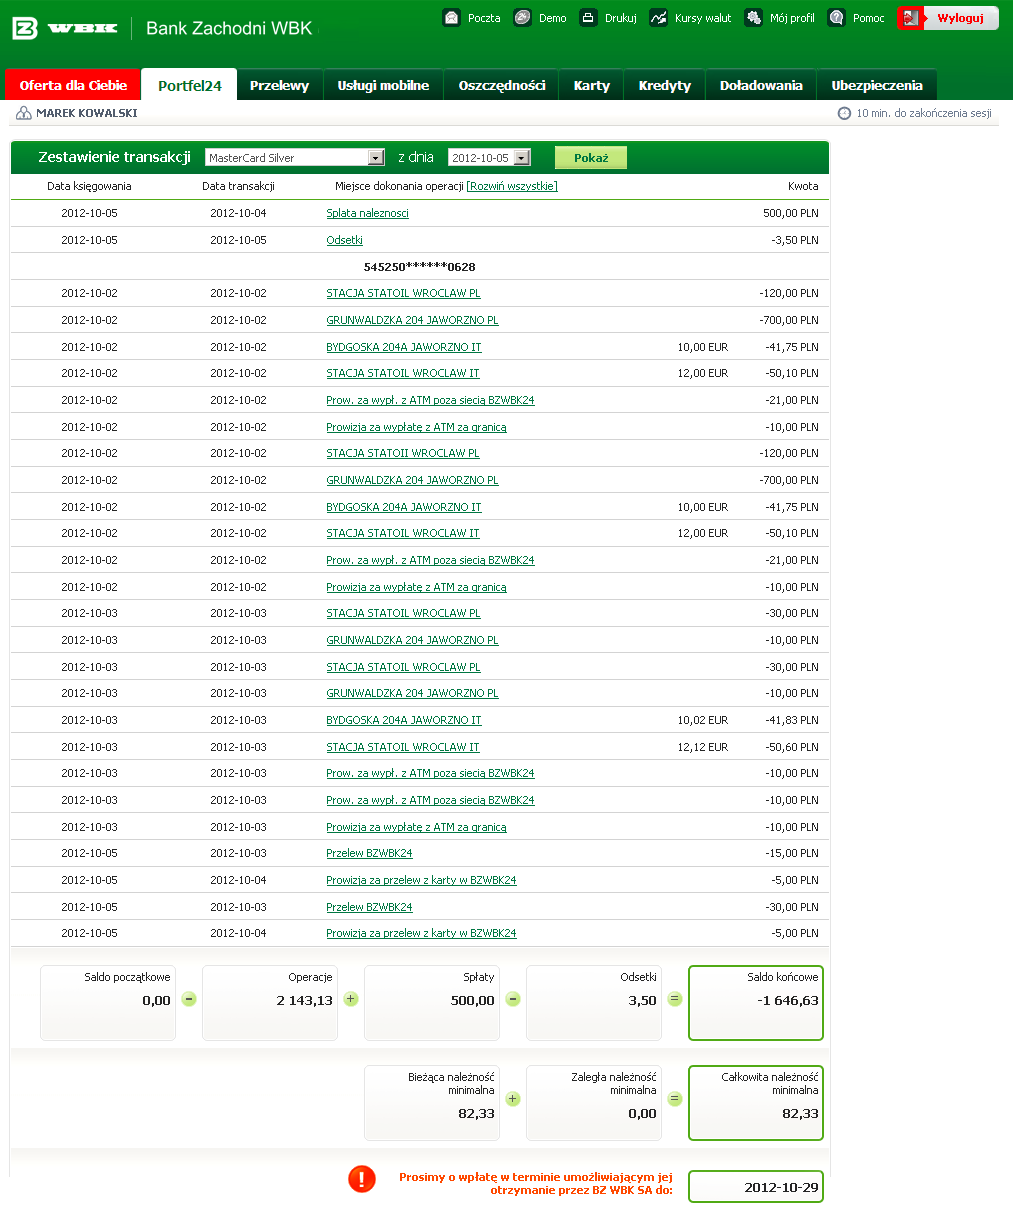Click the Demo icon
1013x1226 pixels.
point(523,18)
